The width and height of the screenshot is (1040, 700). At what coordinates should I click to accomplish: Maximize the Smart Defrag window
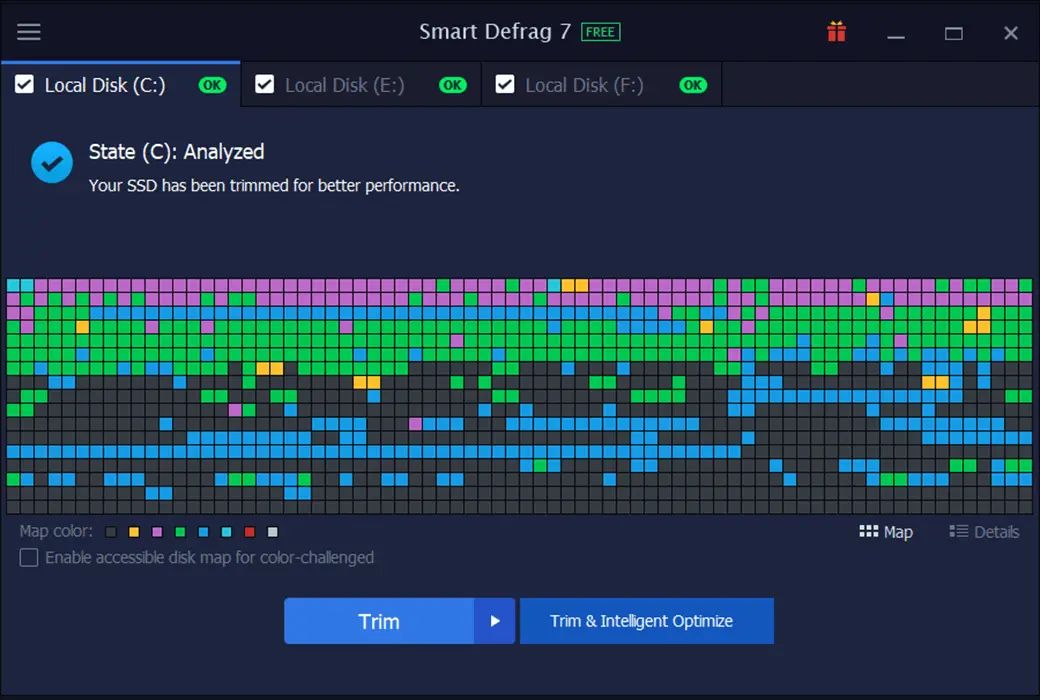click(954, 33)
